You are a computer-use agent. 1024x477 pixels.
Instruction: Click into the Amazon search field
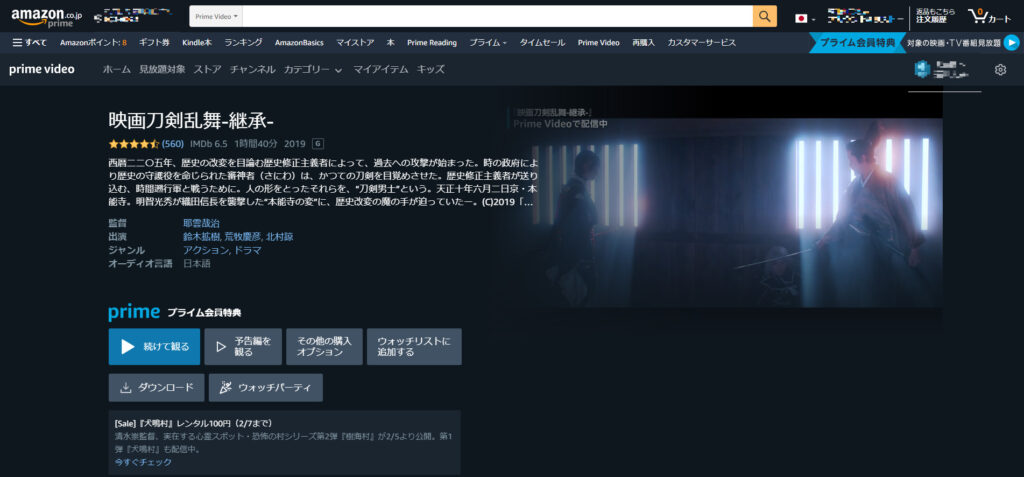[498, 16]
